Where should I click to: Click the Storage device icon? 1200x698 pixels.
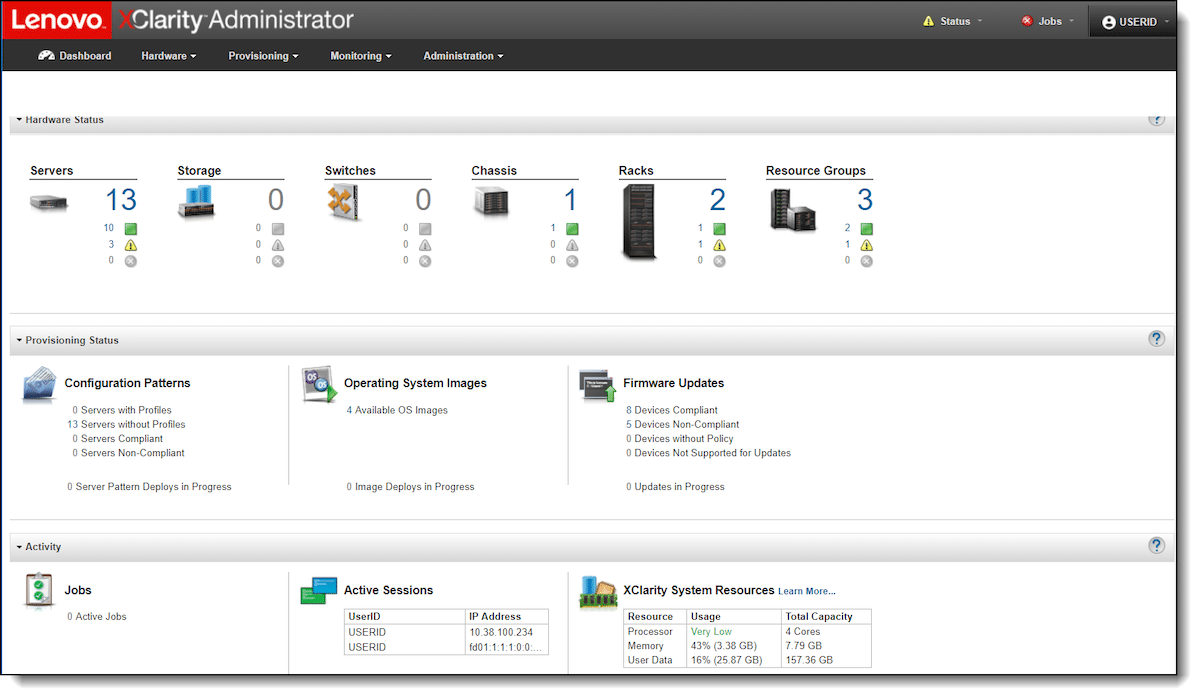(x=197, y=203)
